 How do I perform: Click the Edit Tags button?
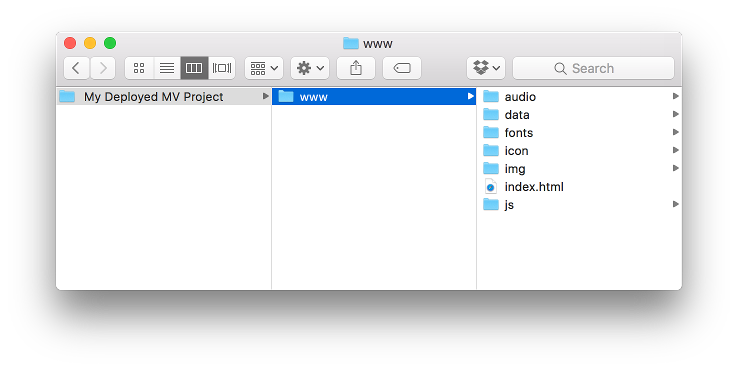(x=402, y=68)
